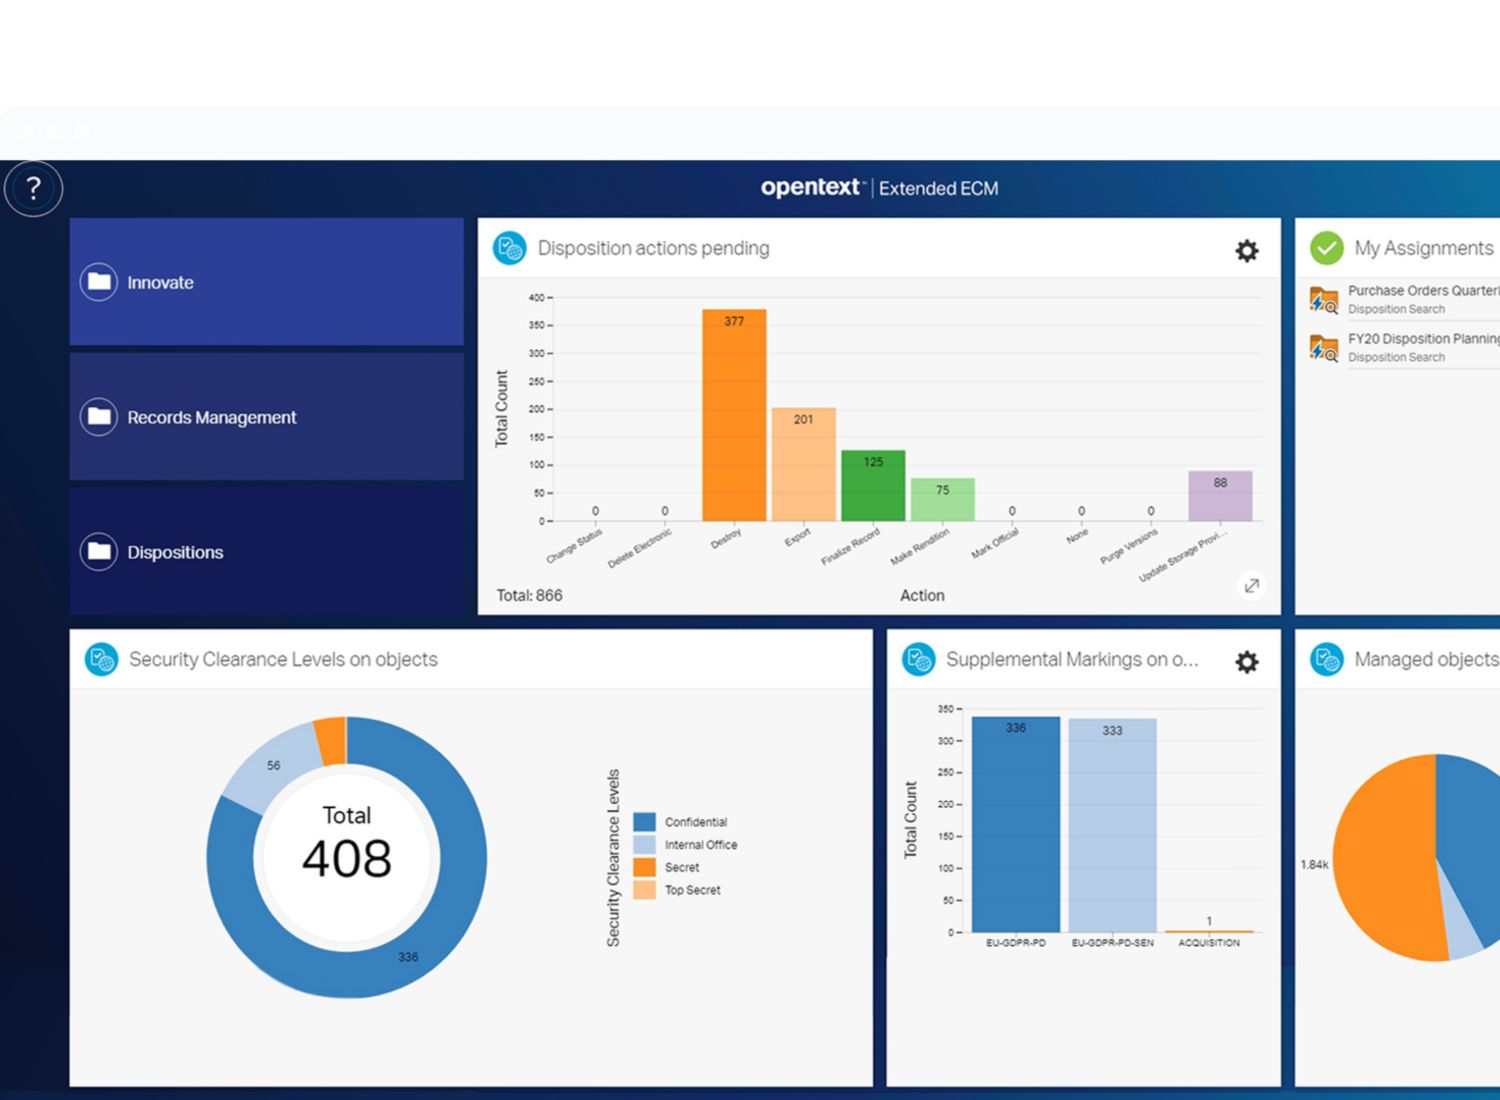Open FY20 Disposition Planning assignment
The height and width of the screenshot is (1100, 1500).
point(1420,347)
